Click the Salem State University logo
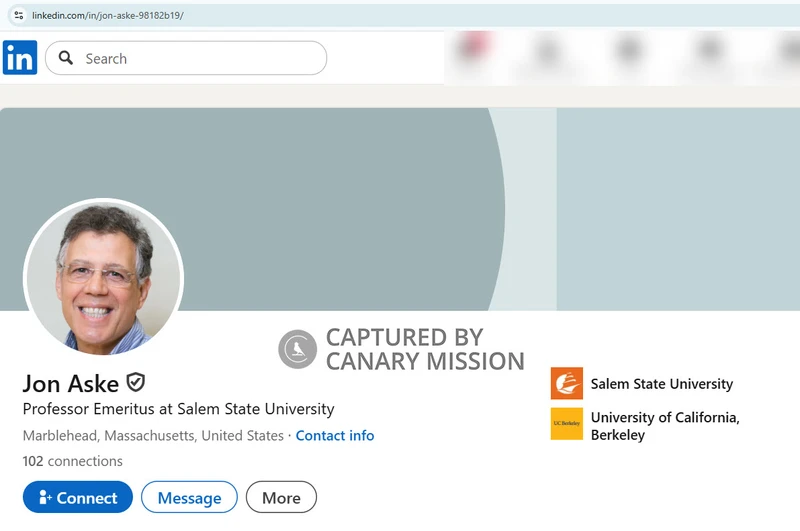This screenshot has width=800, height=531. pos(566,384)
